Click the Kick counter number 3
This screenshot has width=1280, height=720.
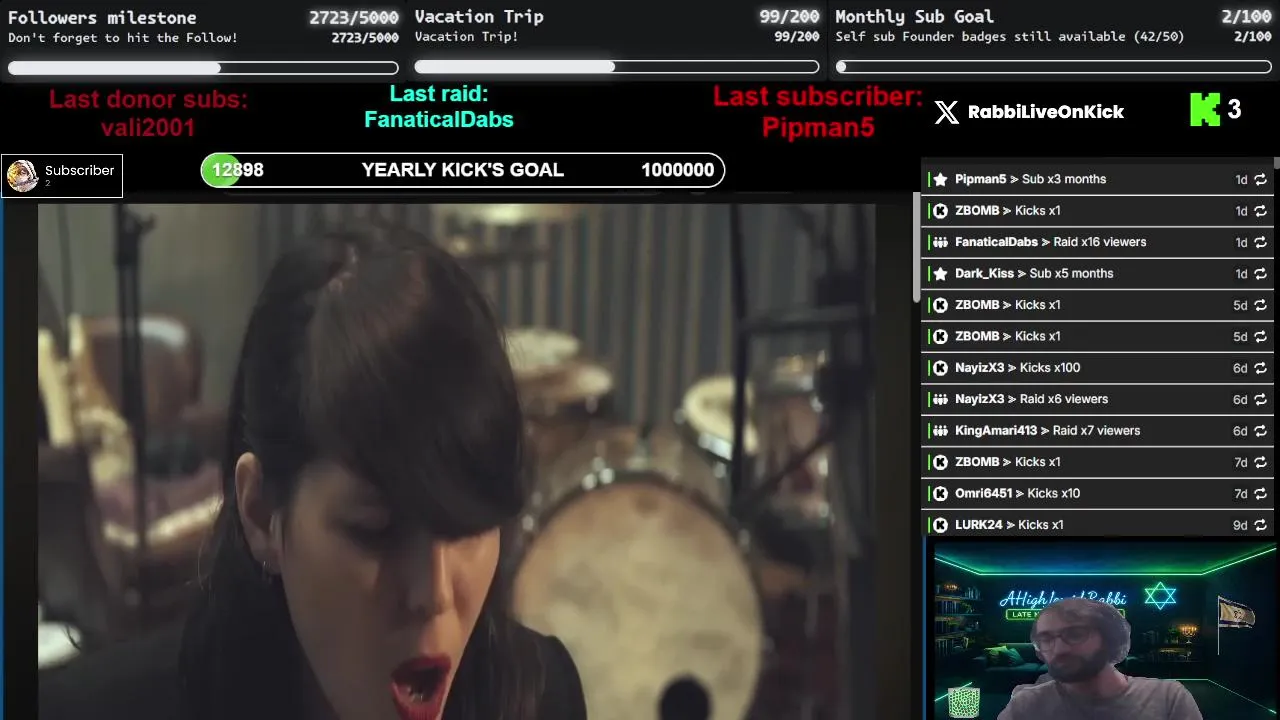point(1234,110)
